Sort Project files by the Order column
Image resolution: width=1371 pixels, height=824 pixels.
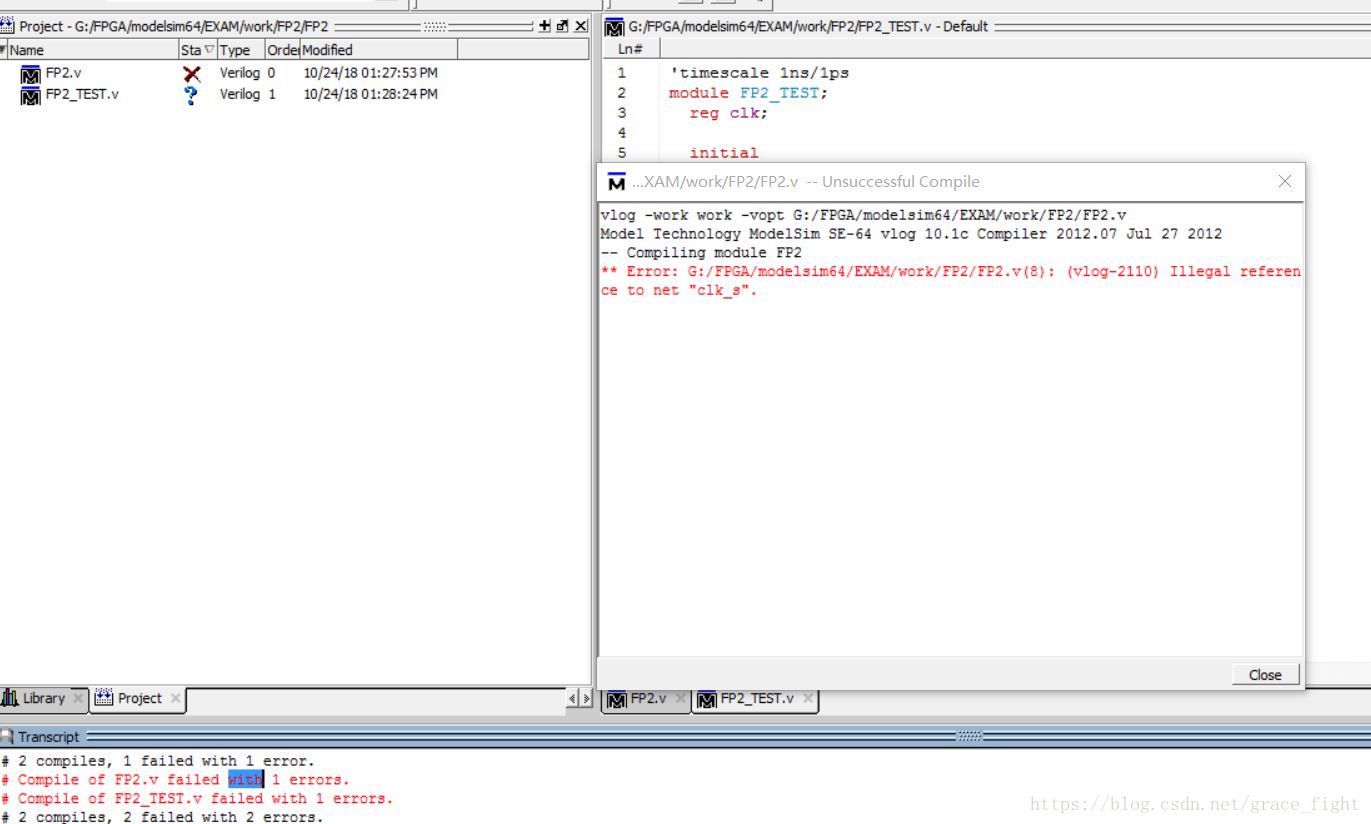point(282,49)
